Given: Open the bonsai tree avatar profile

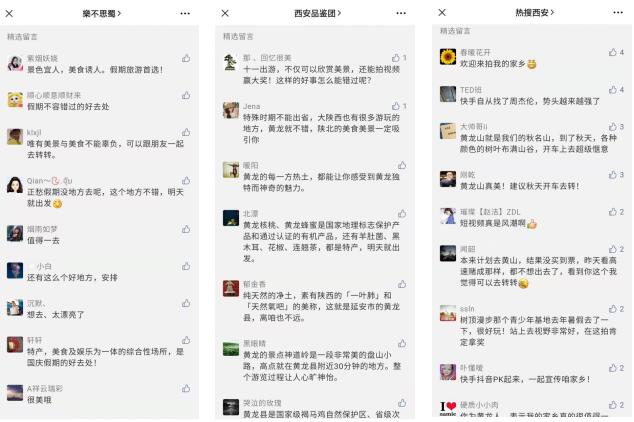Looking at the screenshot, I should tap(231, 62).
